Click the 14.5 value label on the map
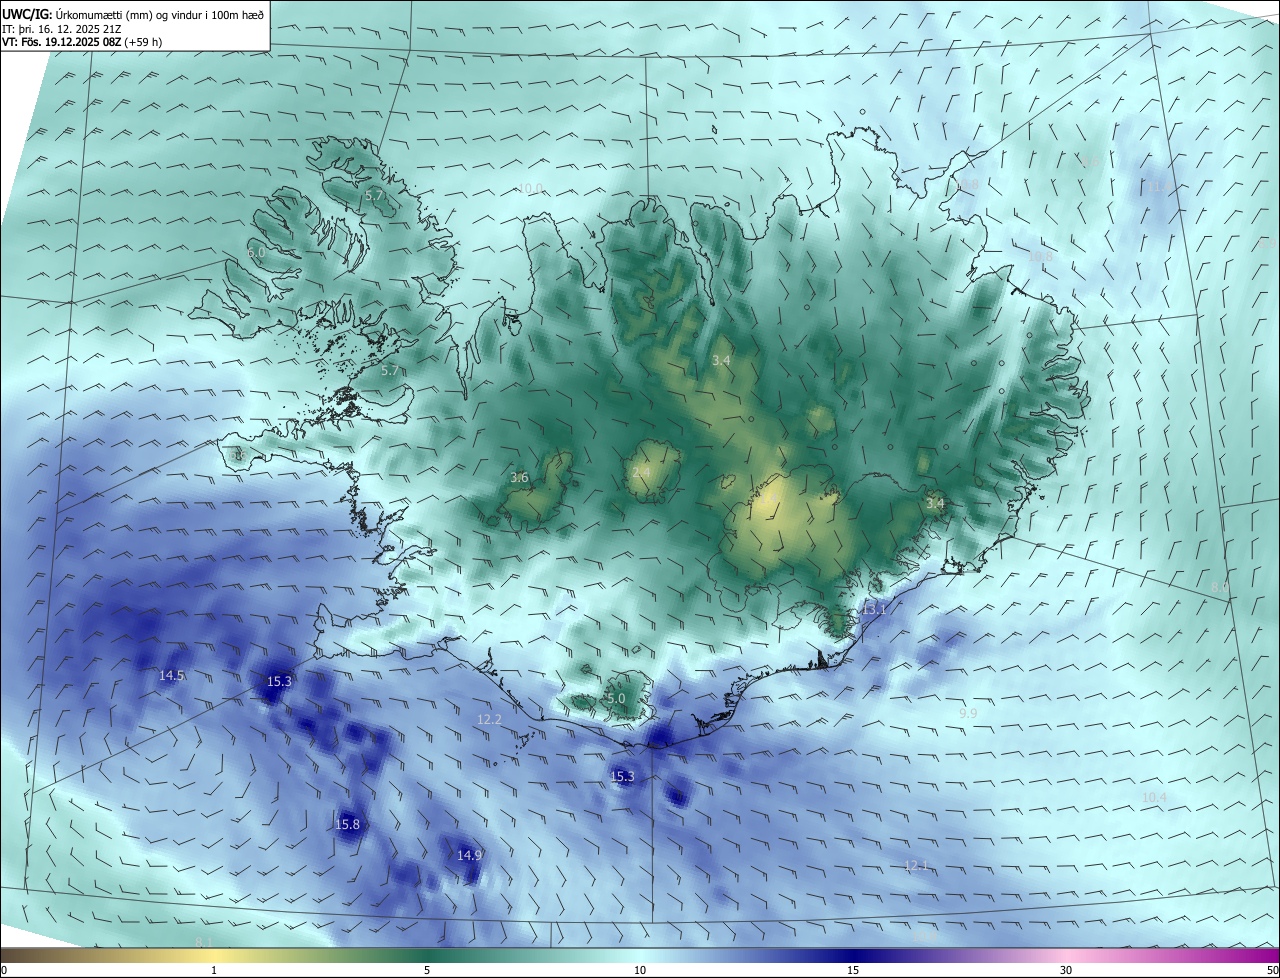Screen dimensions: 1280x978 [x=171, y=675]
